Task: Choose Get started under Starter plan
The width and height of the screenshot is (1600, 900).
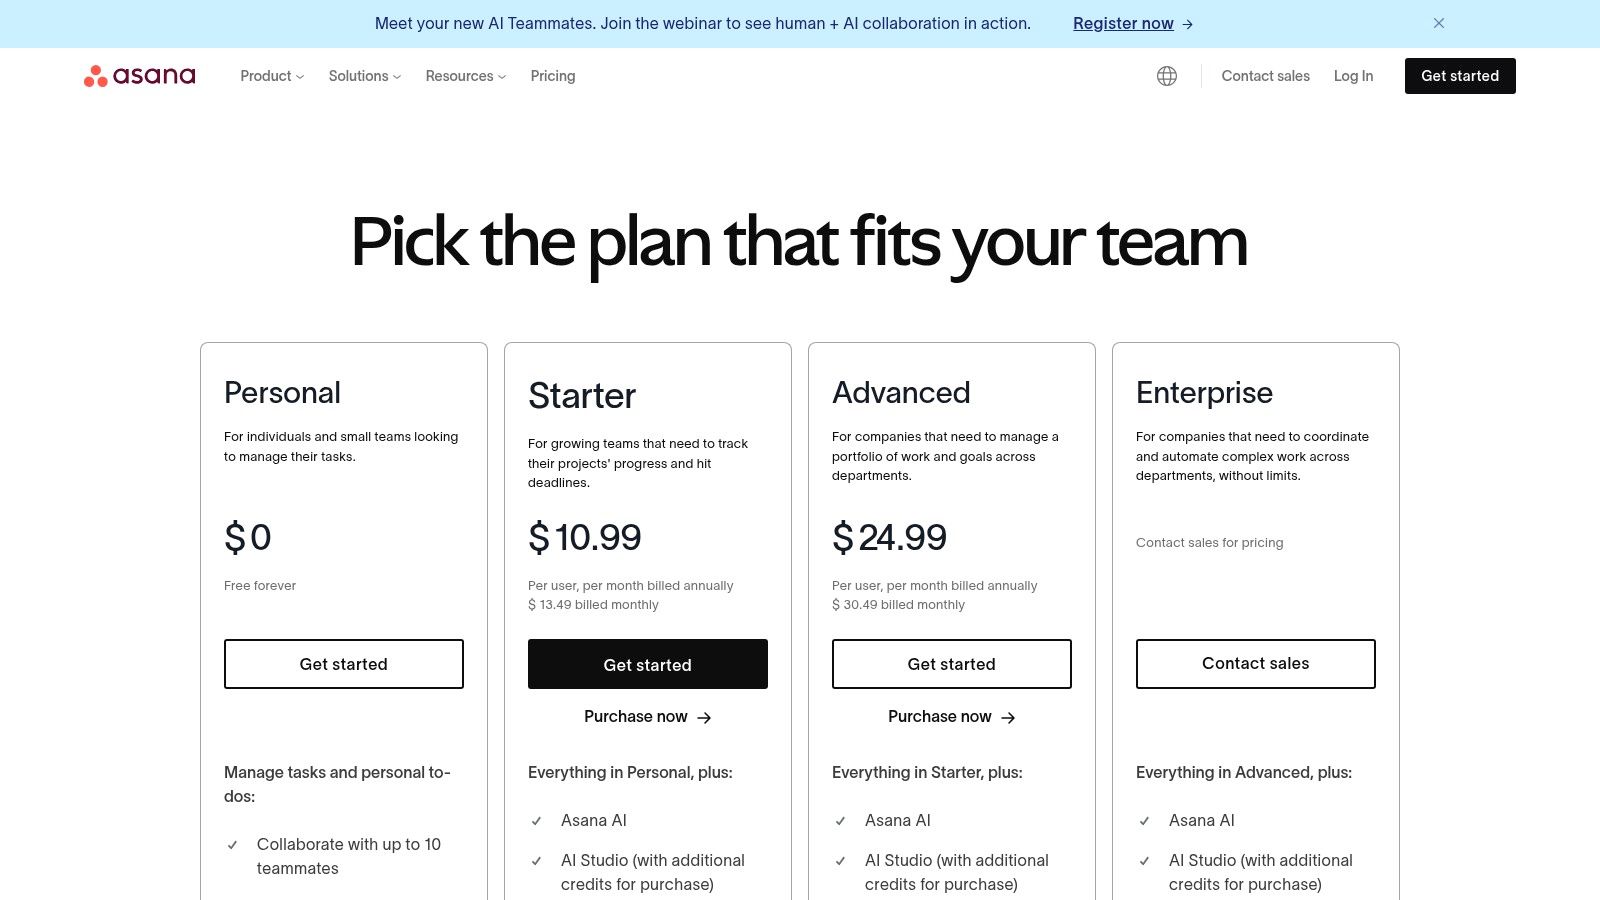Action: [x=648, y=664]
